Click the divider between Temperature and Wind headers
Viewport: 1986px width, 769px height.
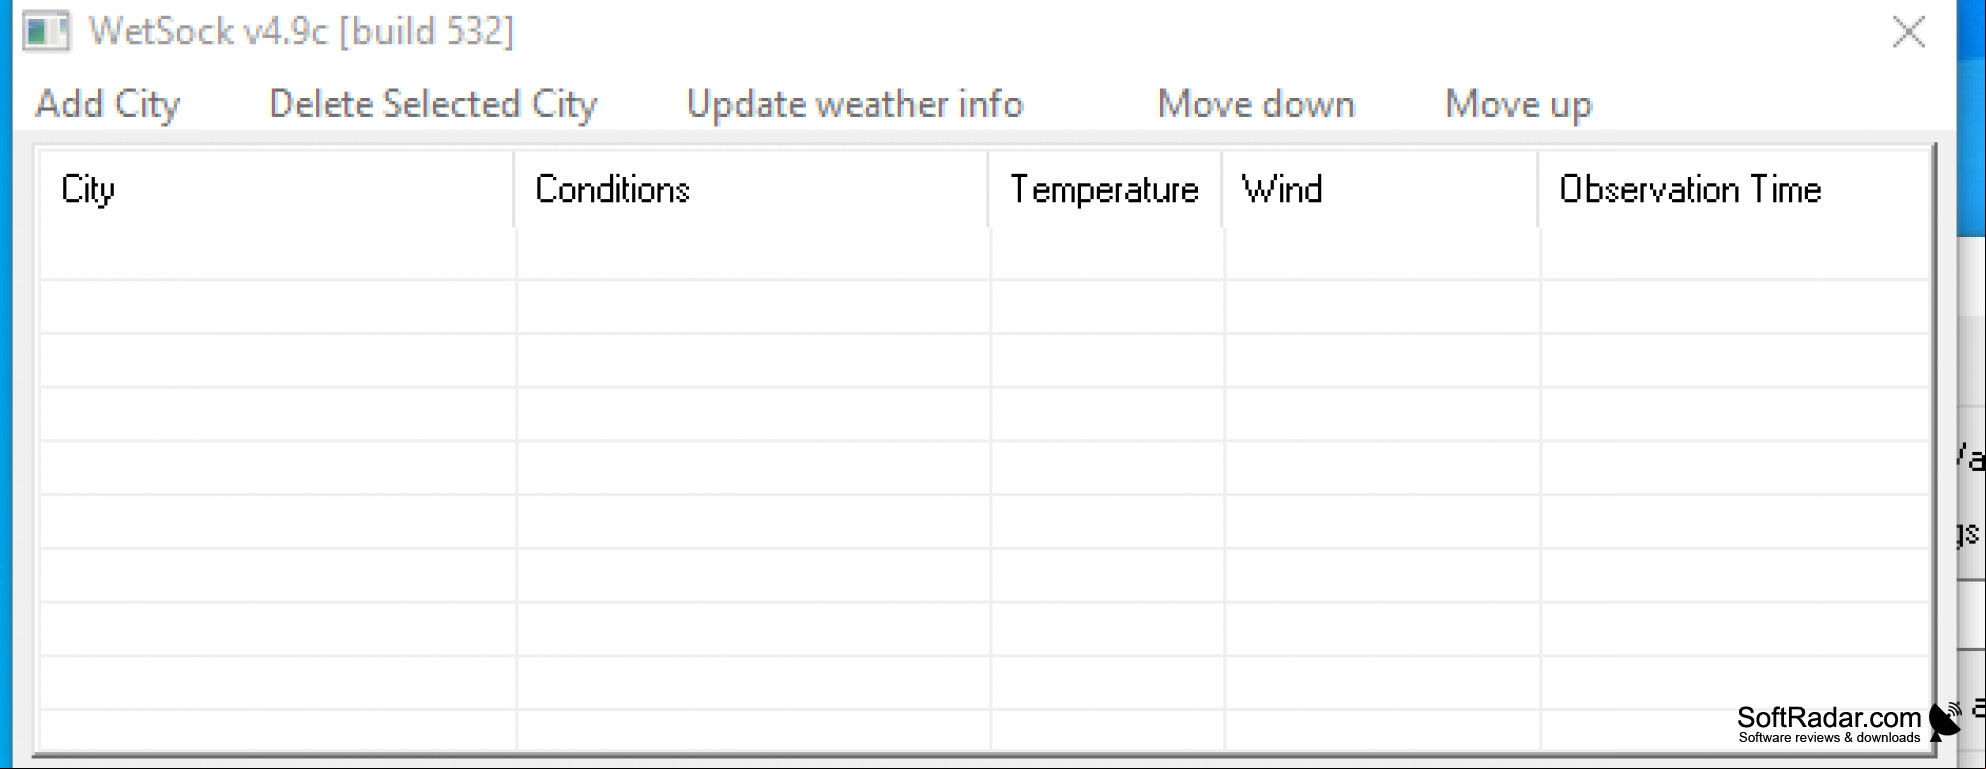(1222, 189)
